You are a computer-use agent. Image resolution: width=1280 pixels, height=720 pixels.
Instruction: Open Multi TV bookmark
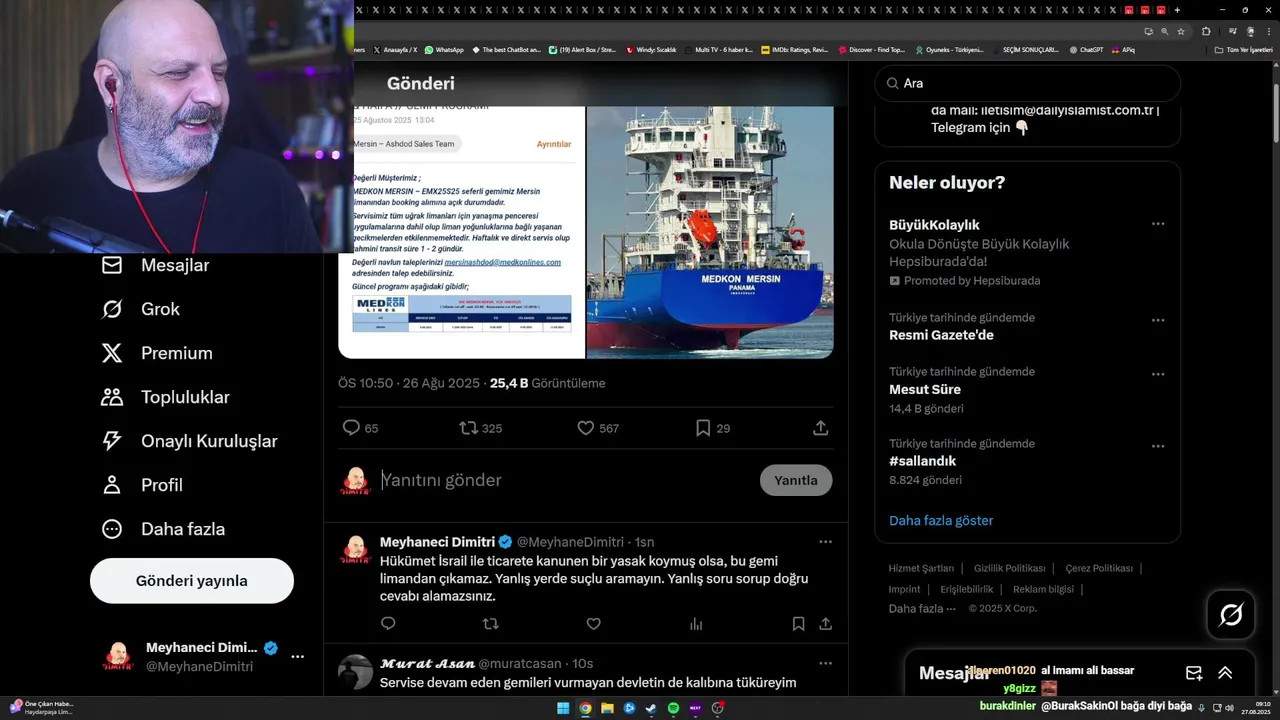717,49
